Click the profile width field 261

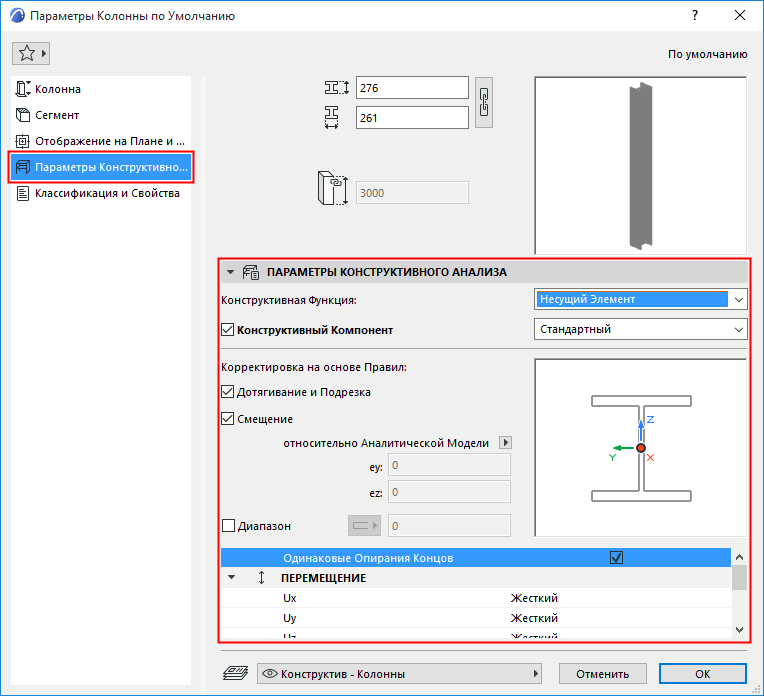tap(412, 117)
